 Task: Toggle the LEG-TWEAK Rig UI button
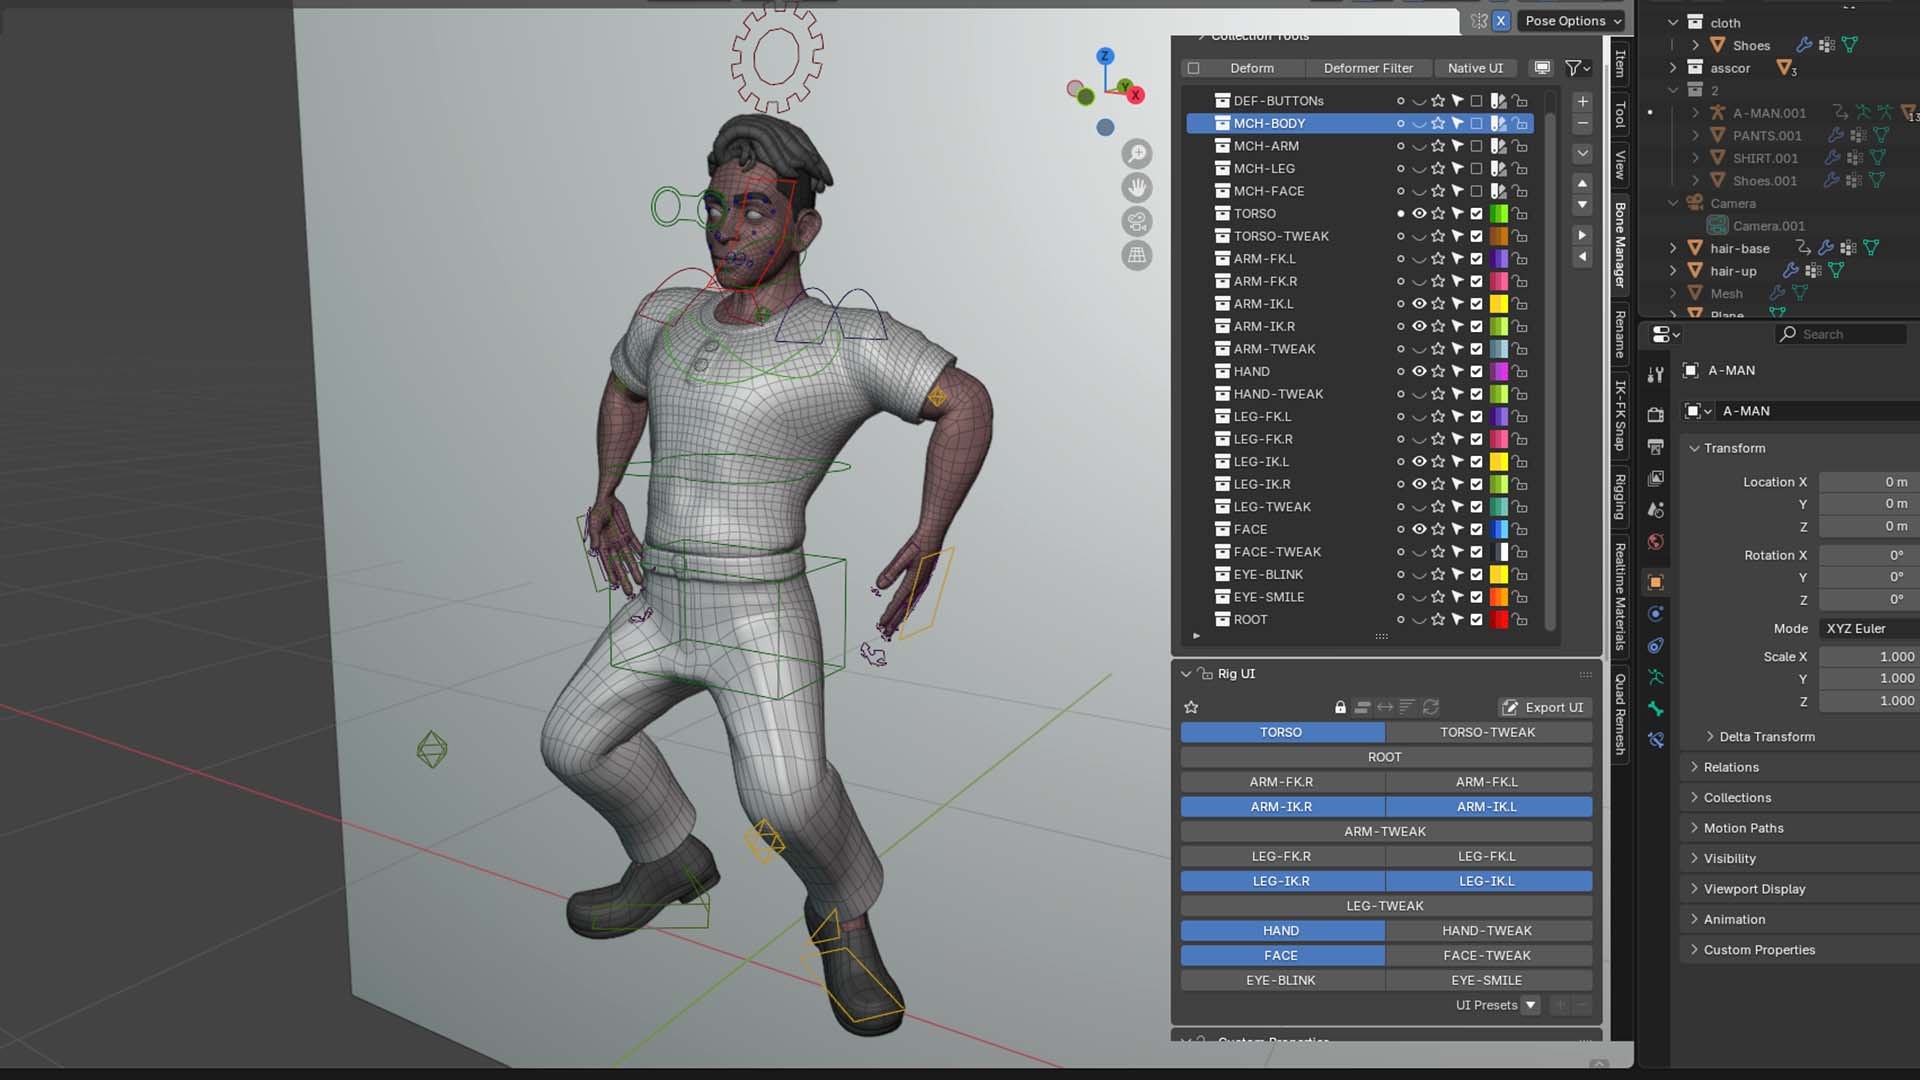(x=1385, y=906)
